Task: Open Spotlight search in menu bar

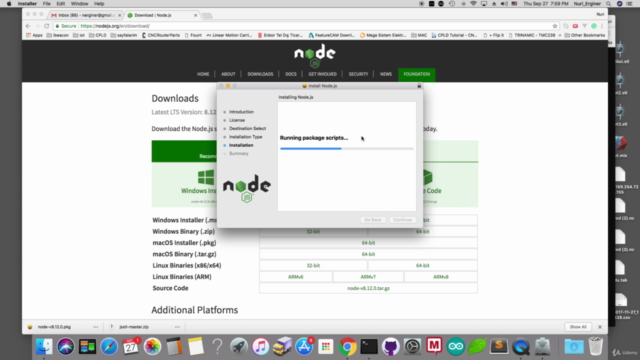Action: pyautogui.click(x=609, y=4)
